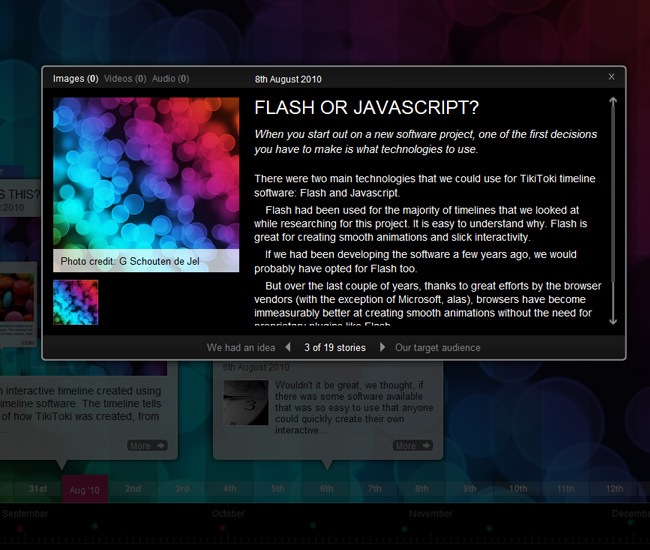Select the 8th date on the timeline
Viewport: 650px width, 550px height.
(422, 489)
